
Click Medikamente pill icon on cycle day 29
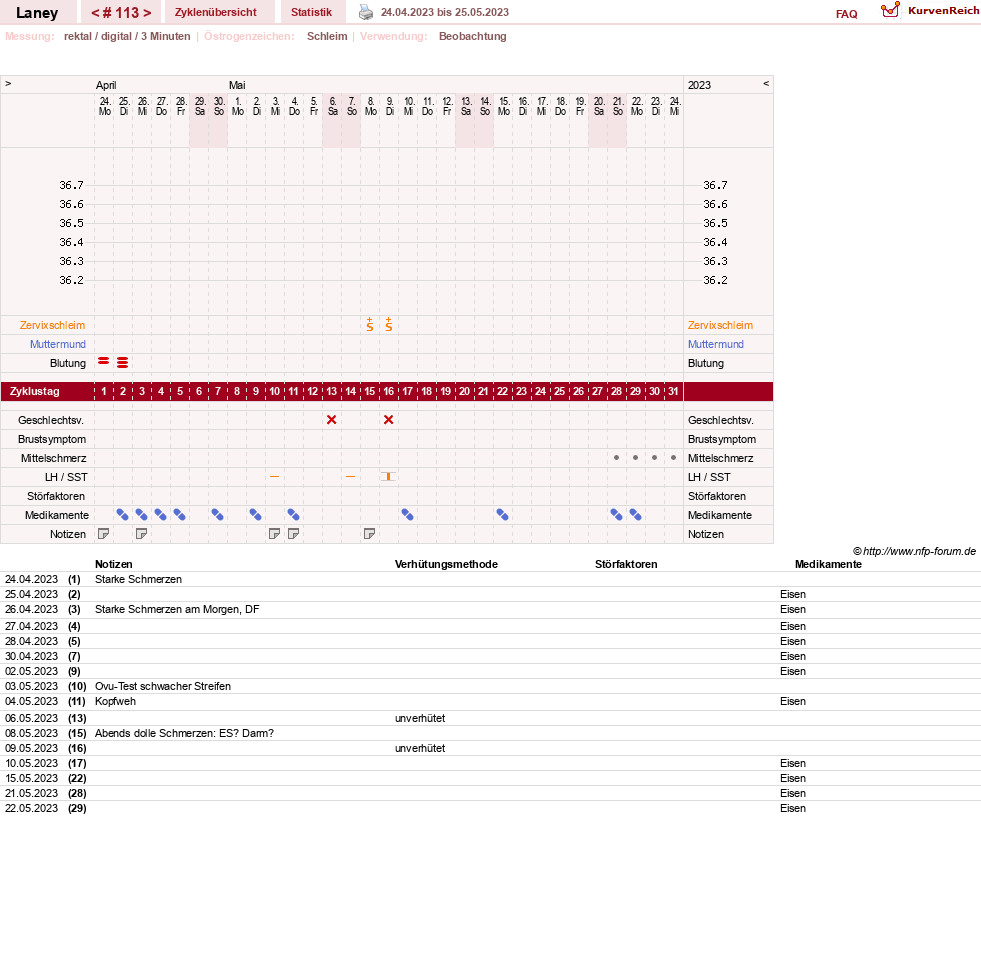click(636, 515)
